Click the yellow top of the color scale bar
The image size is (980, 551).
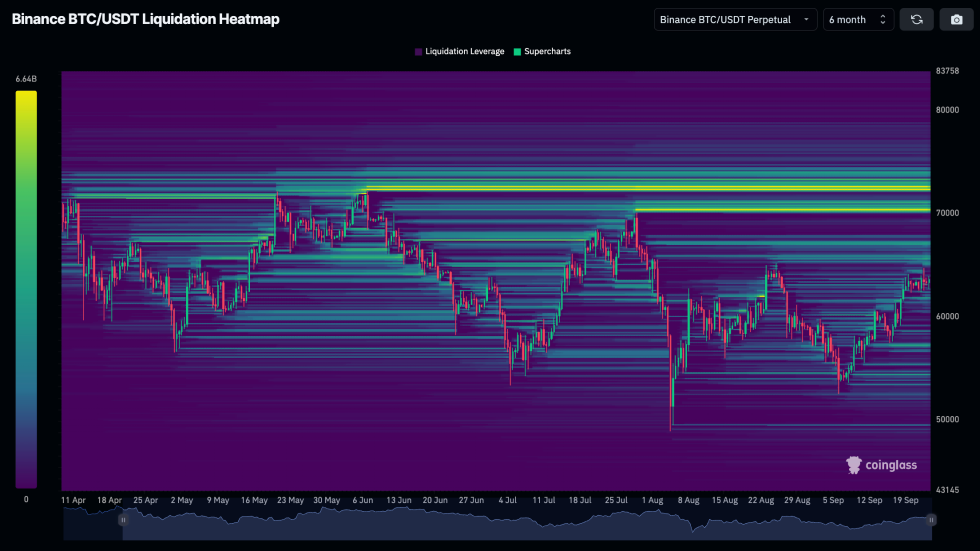pyautogui.click(x=26, y=98)
